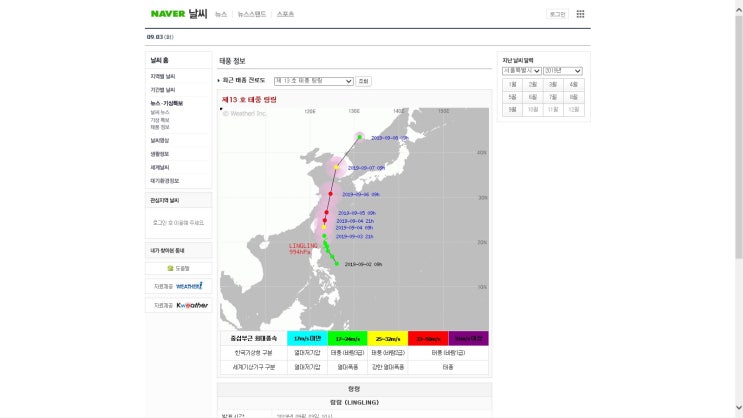Click the 로그인 login button
The width and height of the screenshot is (743, 418).
tap(557, 14)
